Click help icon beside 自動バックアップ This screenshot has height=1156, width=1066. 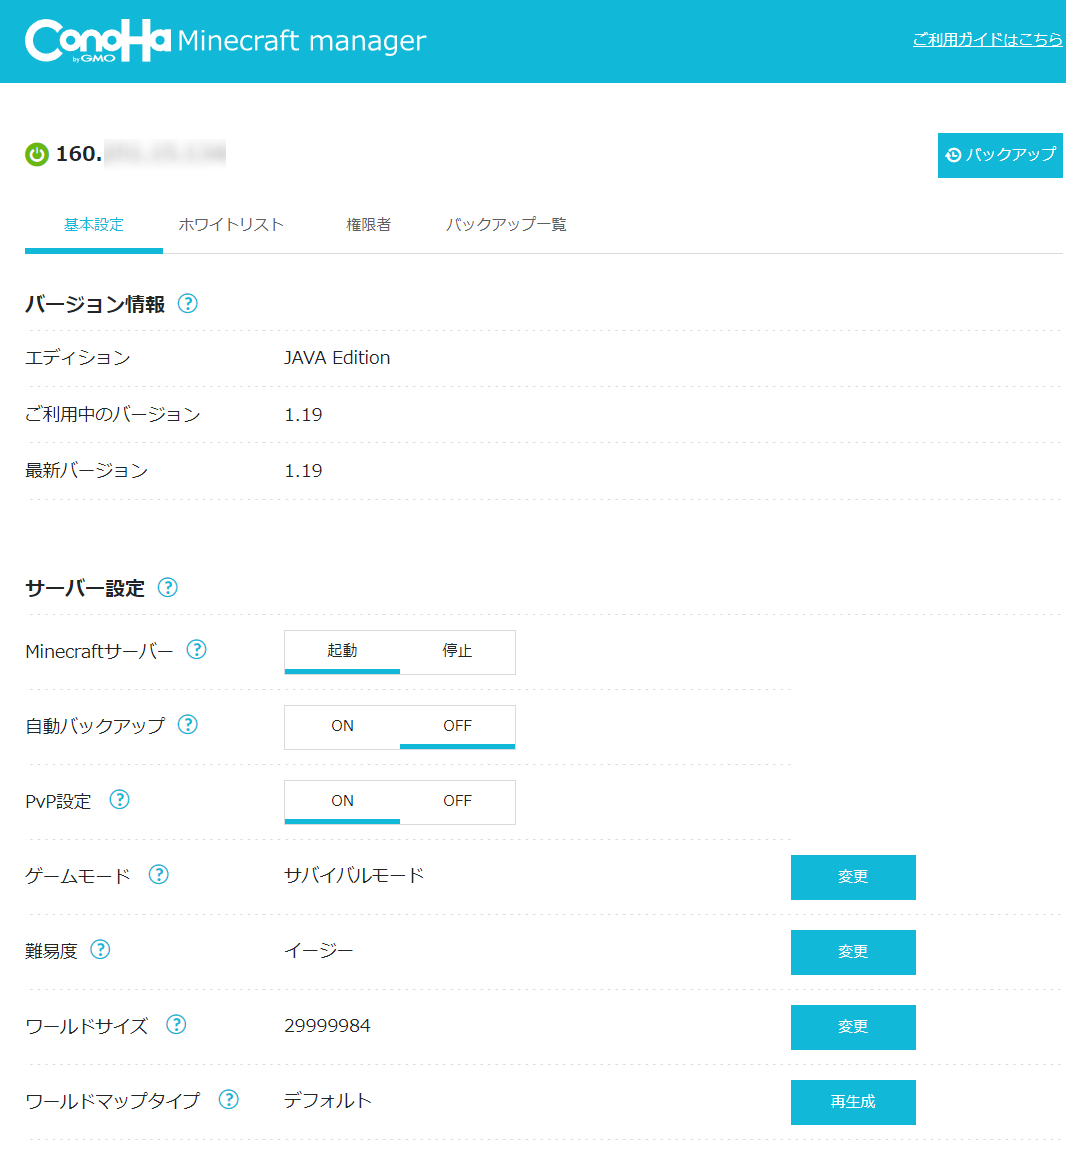[x=187, y=725]
